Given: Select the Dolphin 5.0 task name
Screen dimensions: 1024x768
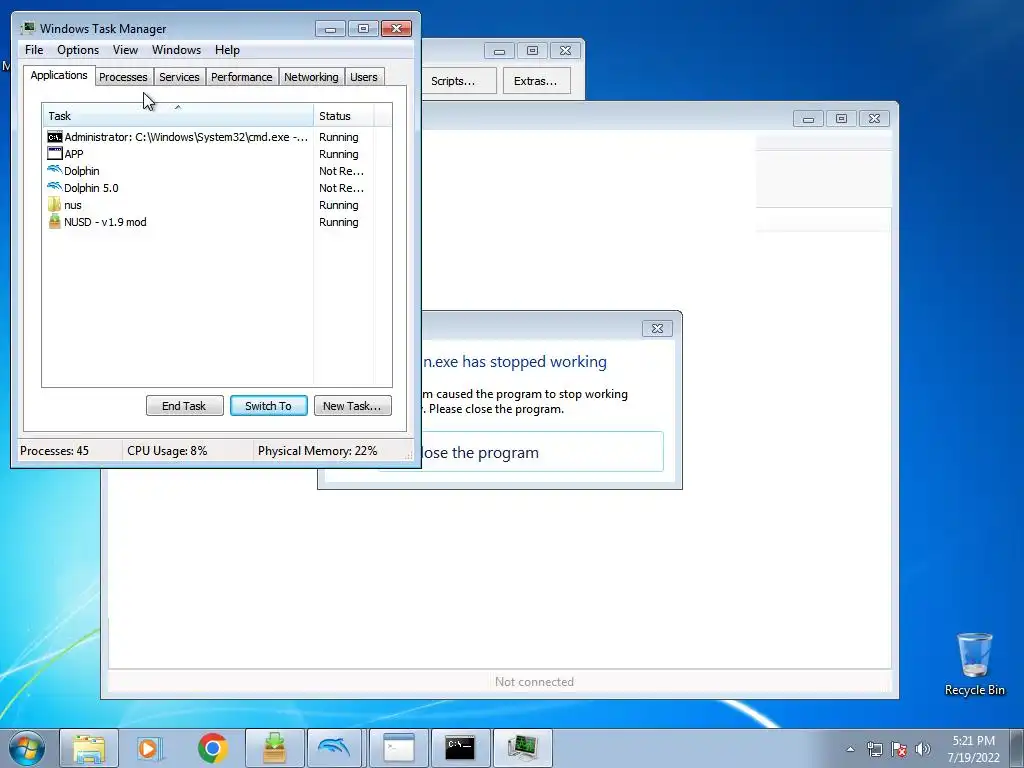Looking at the screenshot, I should tap(91, 188).
